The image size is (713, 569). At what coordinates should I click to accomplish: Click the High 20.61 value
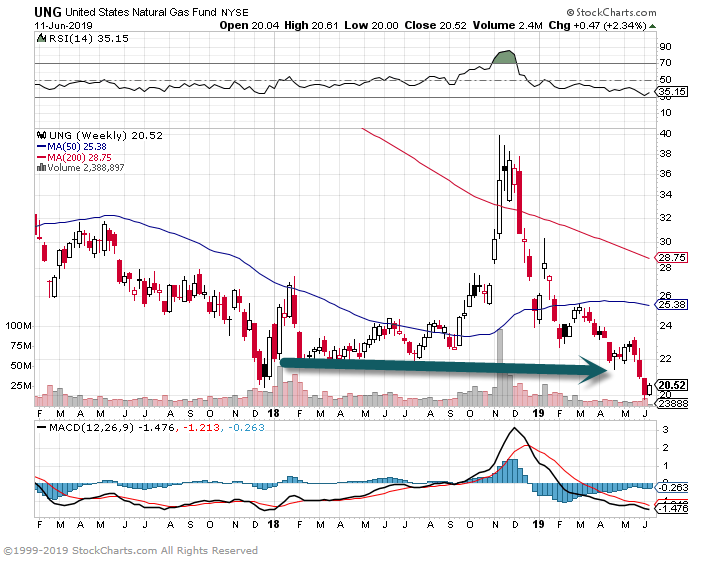(311, 25)
